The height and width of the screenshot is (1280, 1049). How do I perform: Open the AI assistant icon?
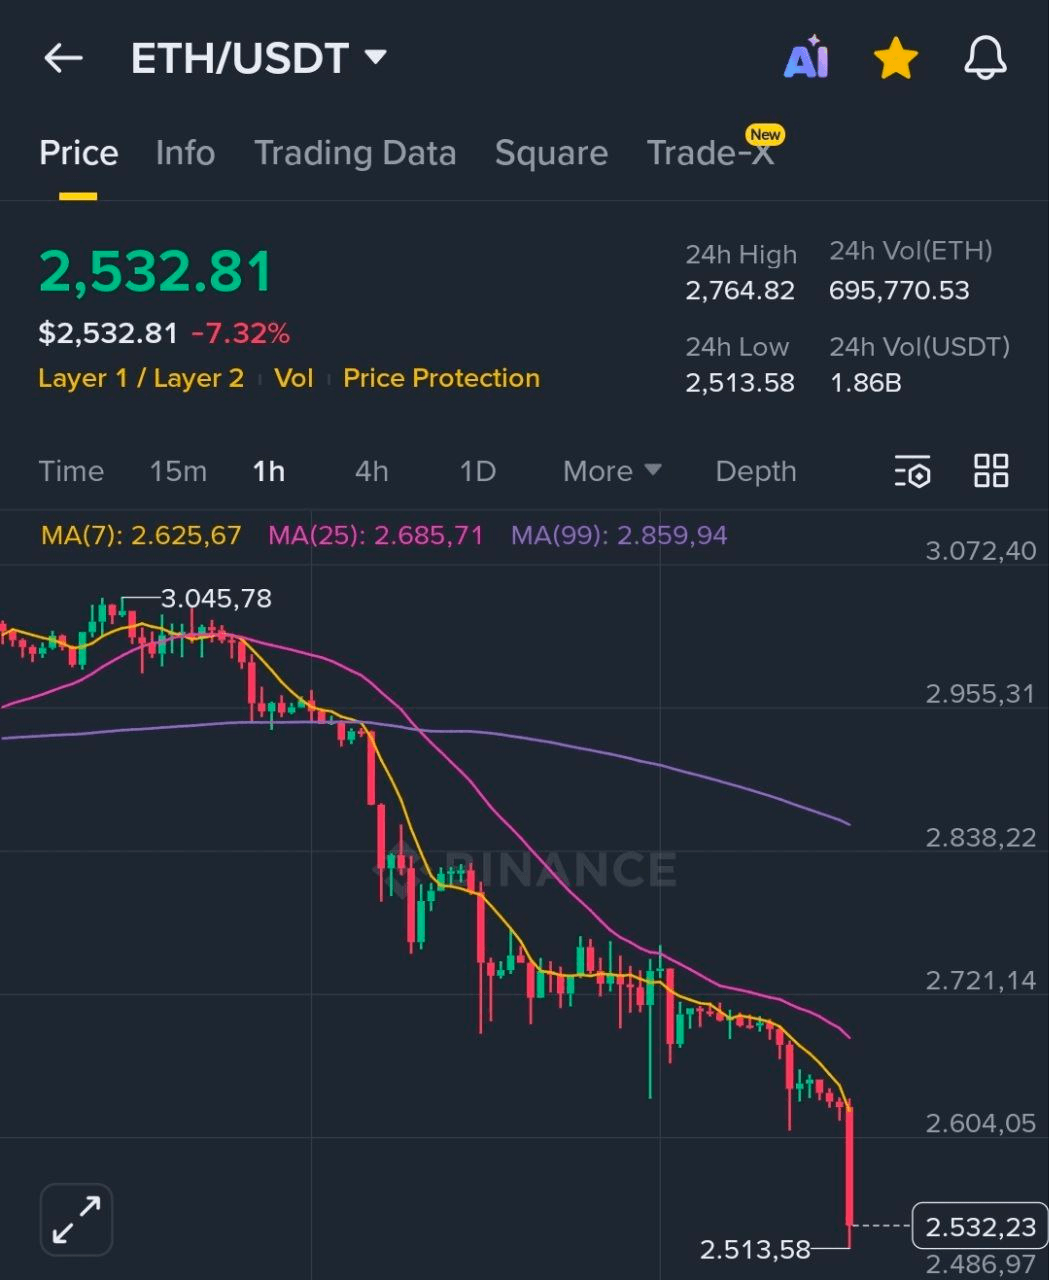coord(806,58)
